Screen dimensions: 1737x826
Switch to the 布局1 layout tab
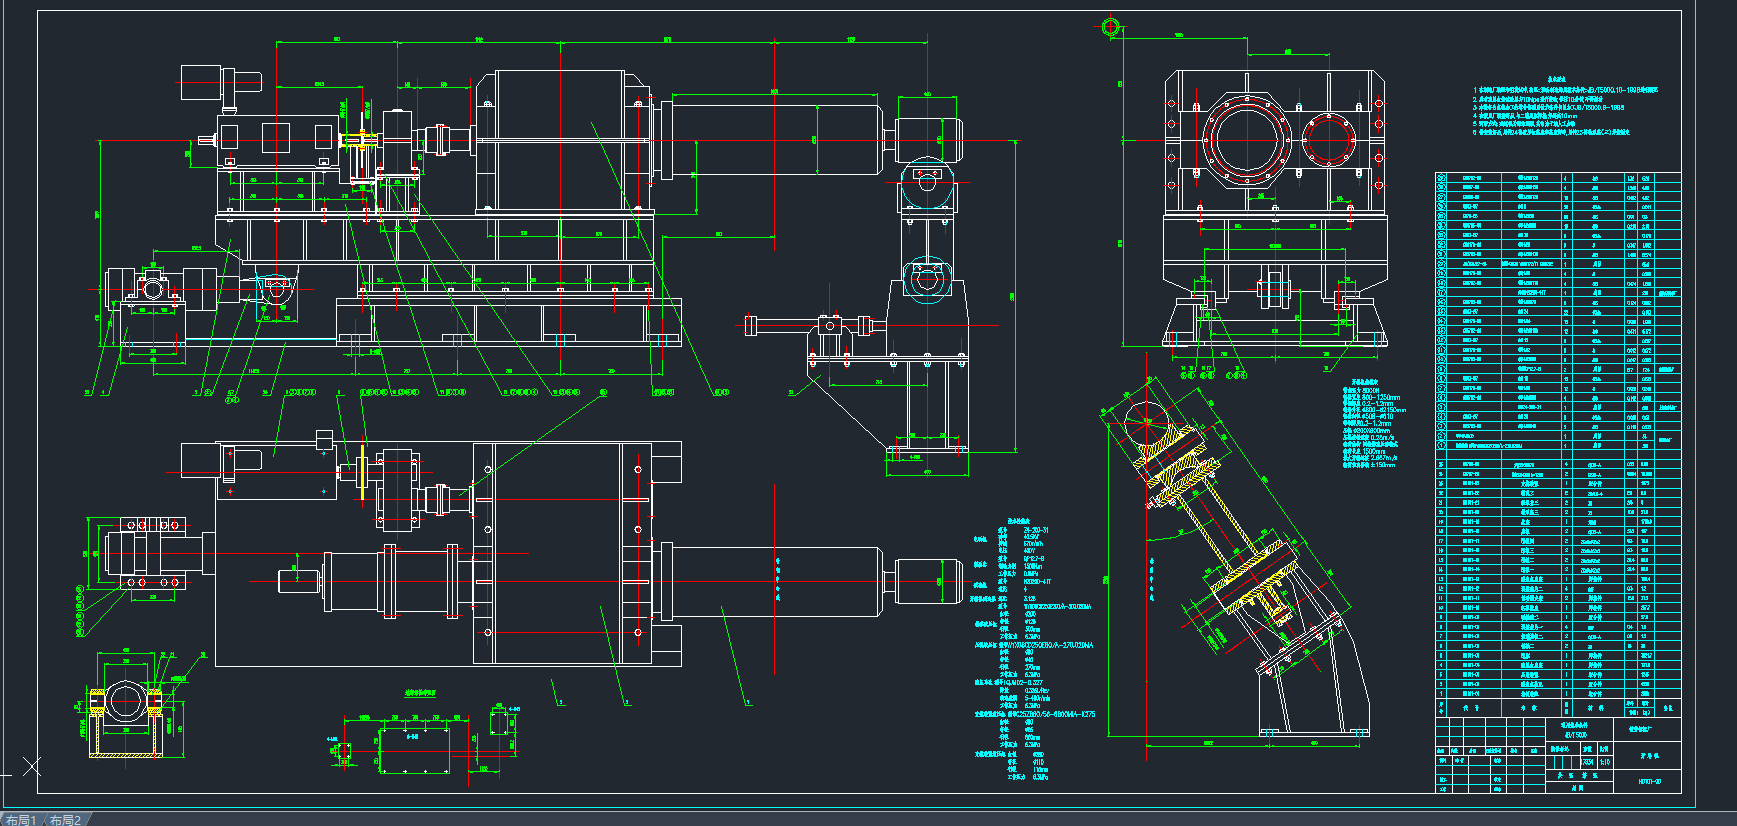click(20, 820)
